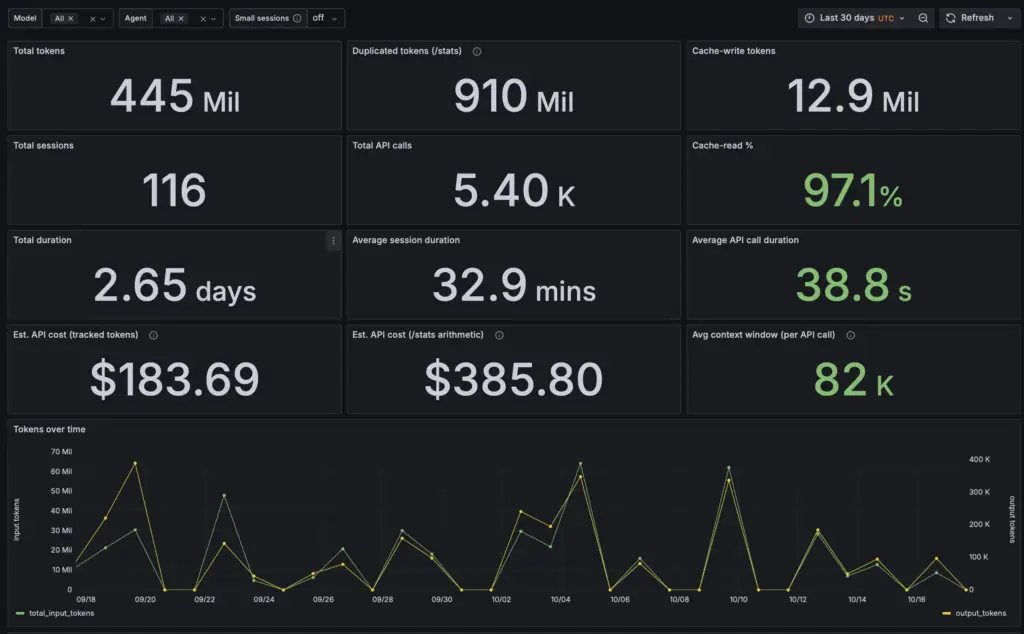Show the Small sessions info tooltip icon
This screenshot has height=634, width=1024.
[x=297, y=18]
